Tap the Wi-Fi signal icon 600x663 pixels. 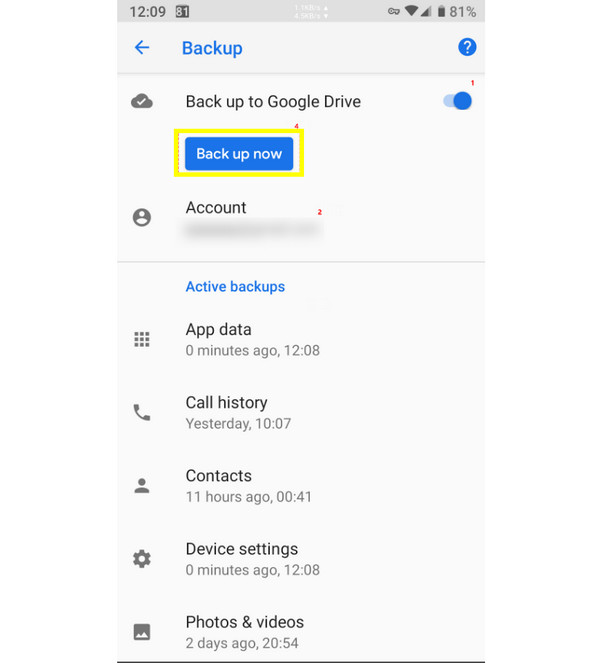click(x=411, y=11)
